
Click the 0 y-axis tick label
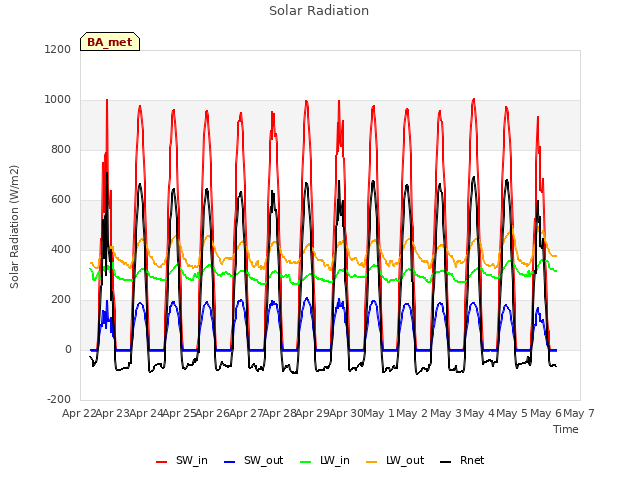[68, 349]
